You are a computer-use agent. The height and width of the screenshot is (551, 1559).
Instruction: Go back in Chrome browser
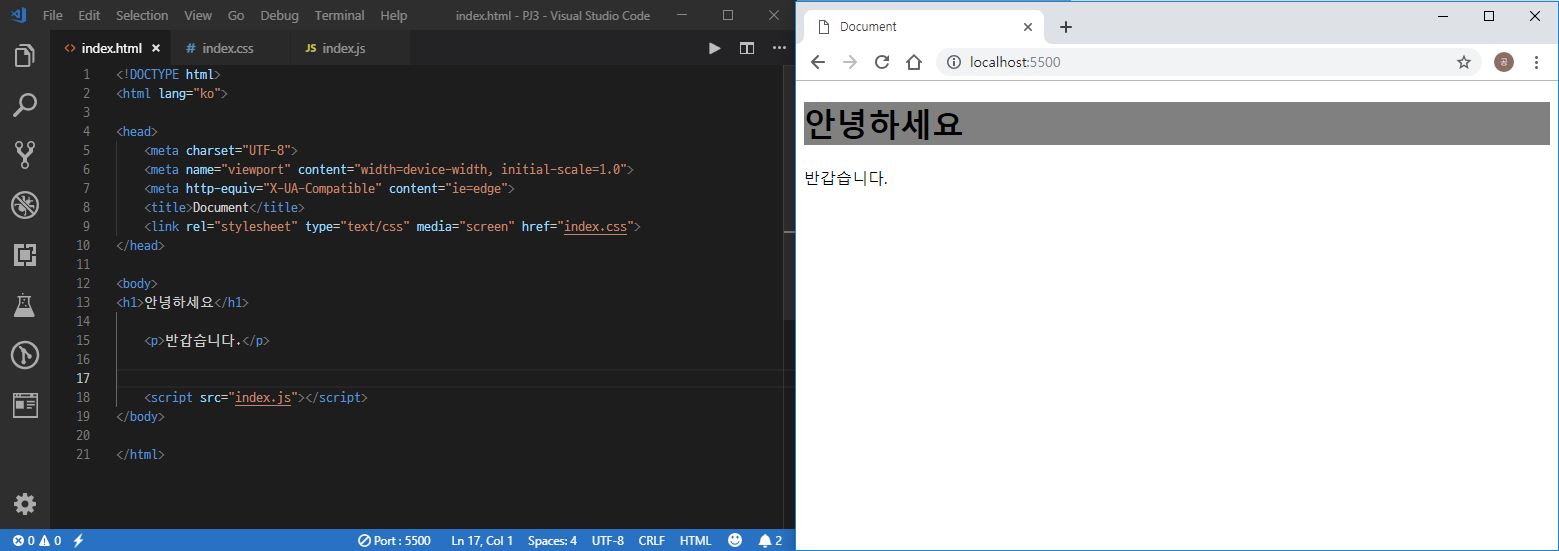[x=818, y=62]
